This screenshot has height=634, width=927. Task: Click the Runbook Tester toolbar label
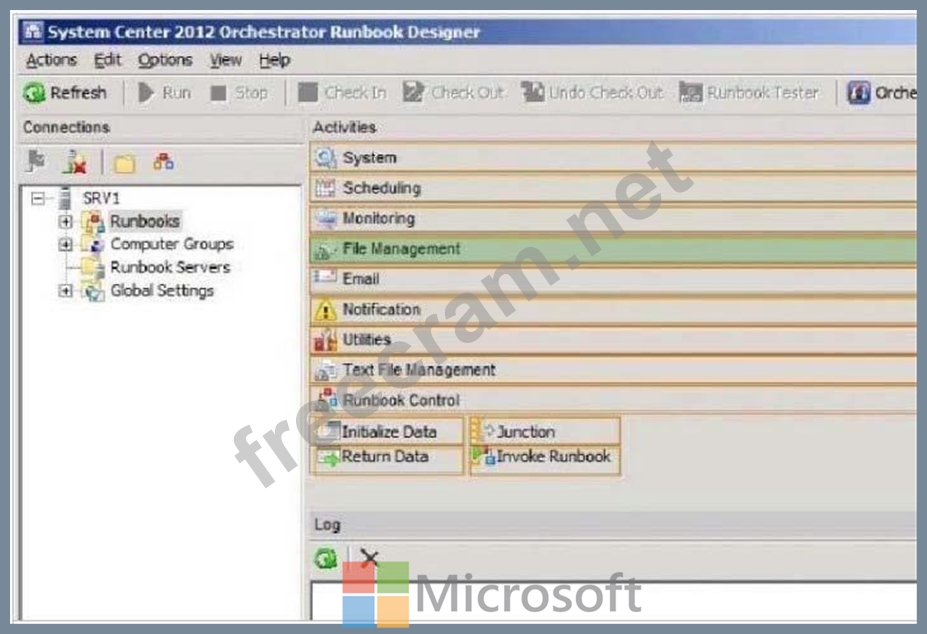763,93
